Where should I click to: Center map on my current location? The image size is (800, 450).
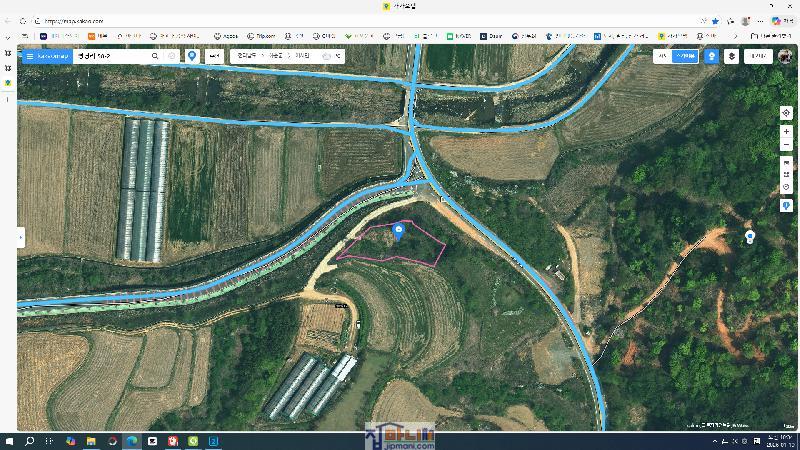787,113
